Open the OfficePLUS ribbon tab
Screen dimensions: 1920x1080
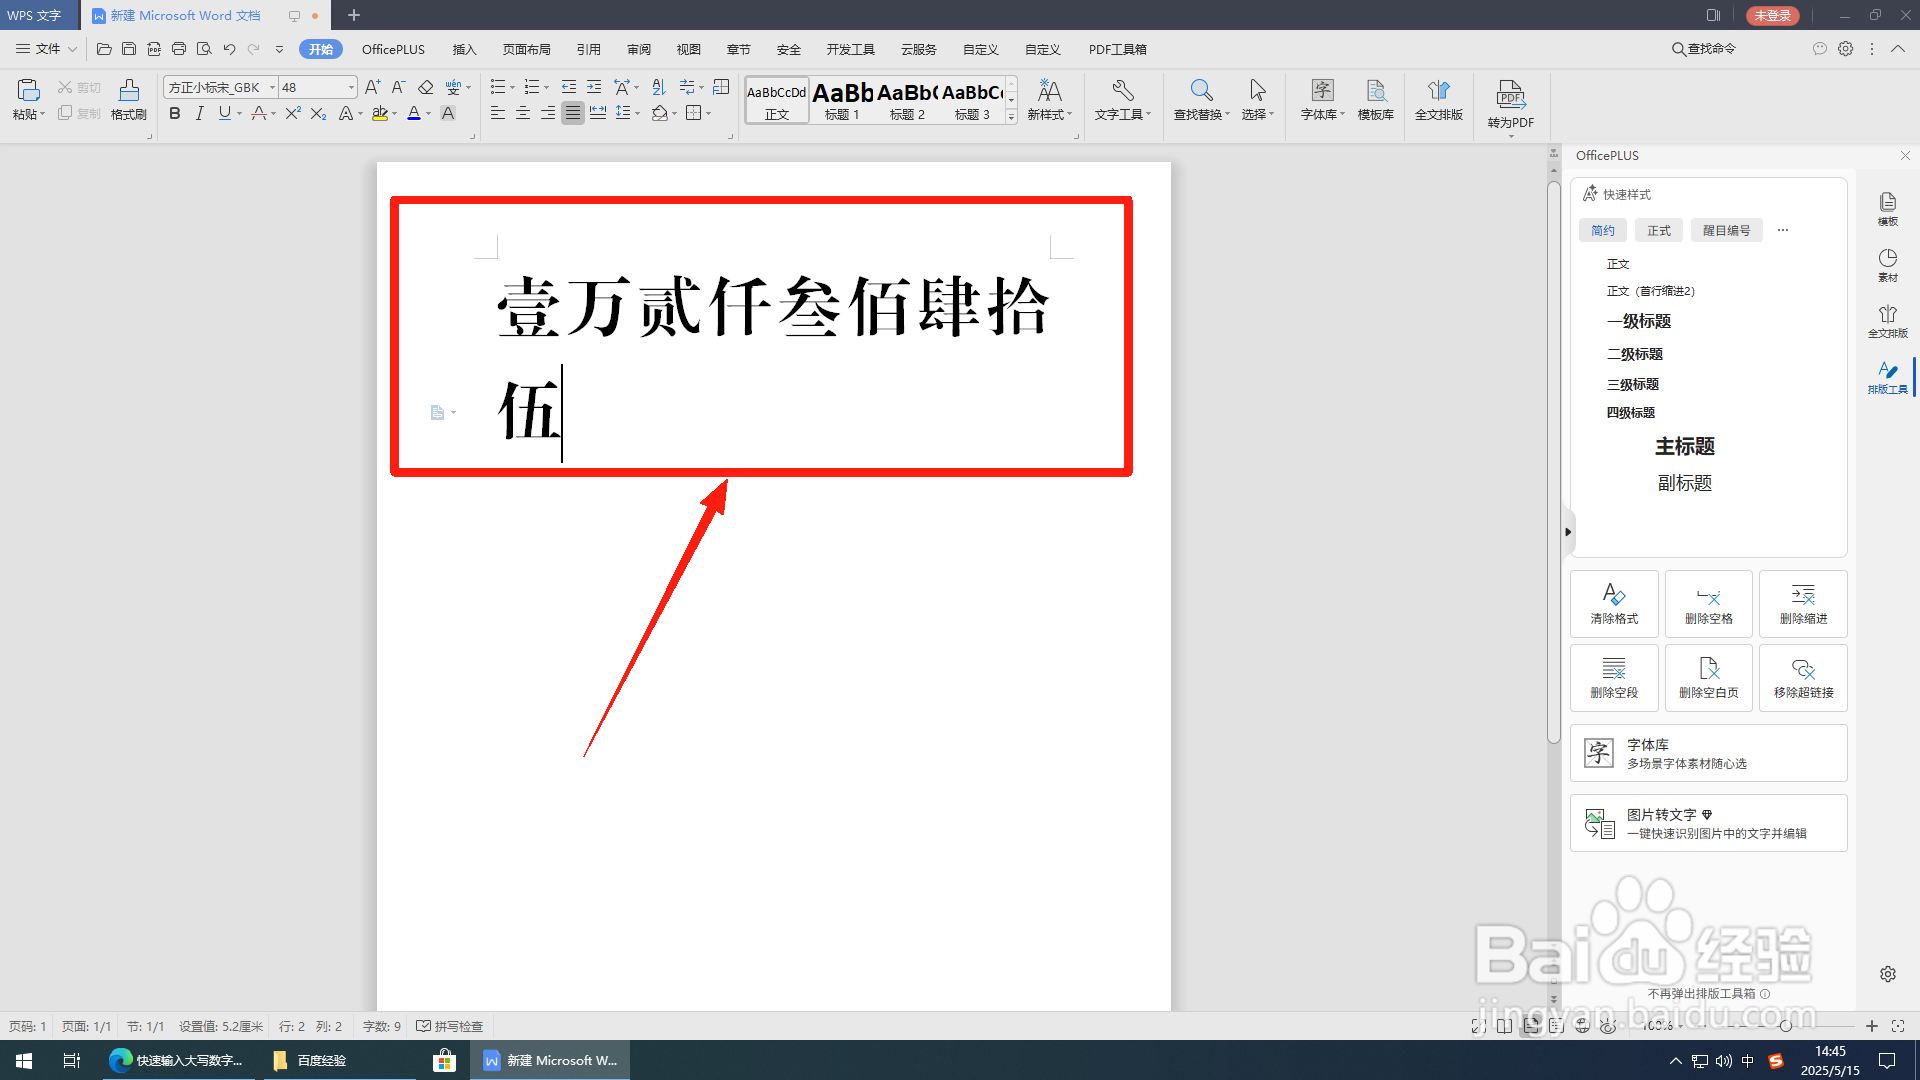click(392, 48)
